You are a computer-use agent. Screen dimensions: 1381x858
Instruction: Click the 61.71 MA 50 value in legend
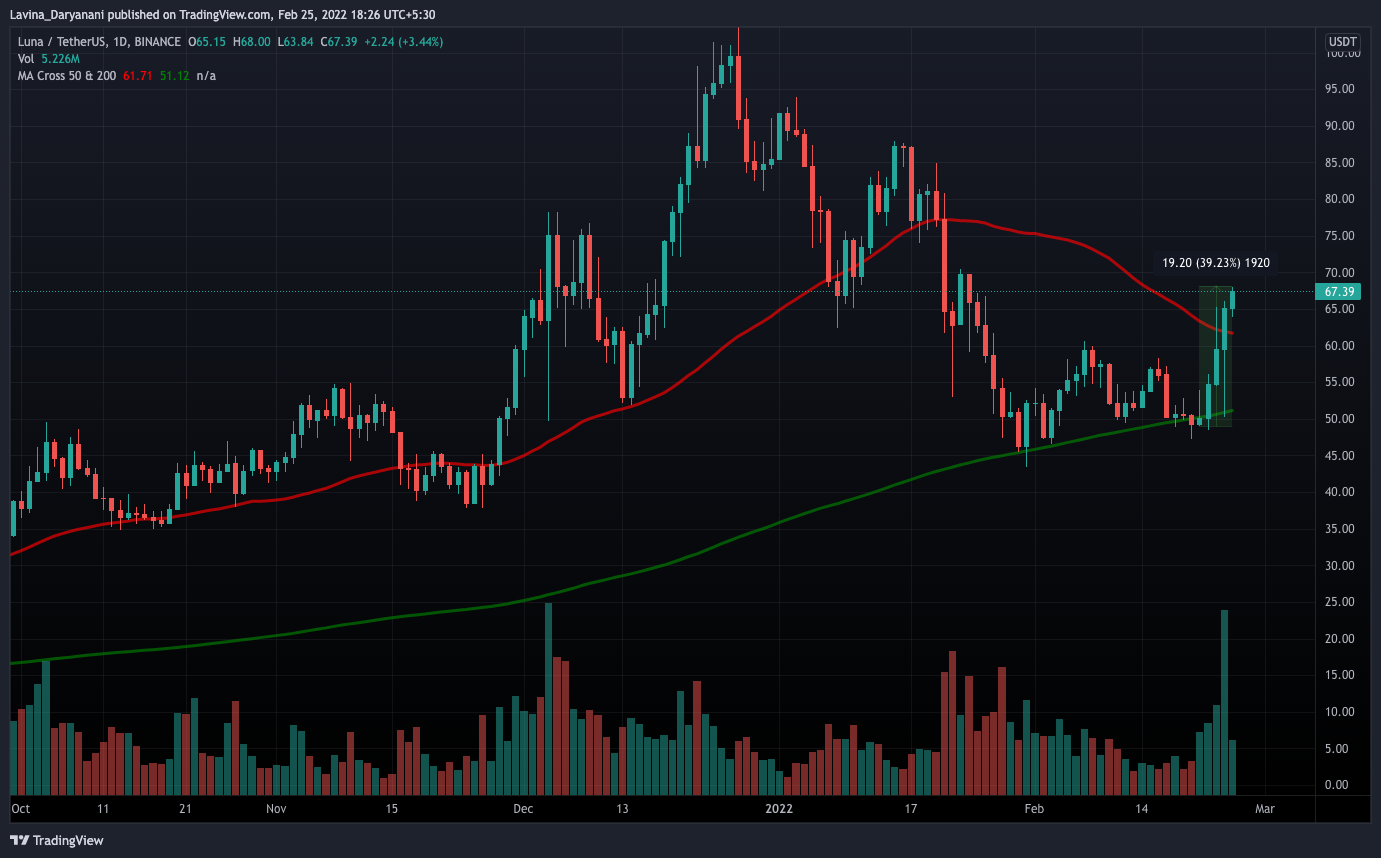[x=137, y=76]
